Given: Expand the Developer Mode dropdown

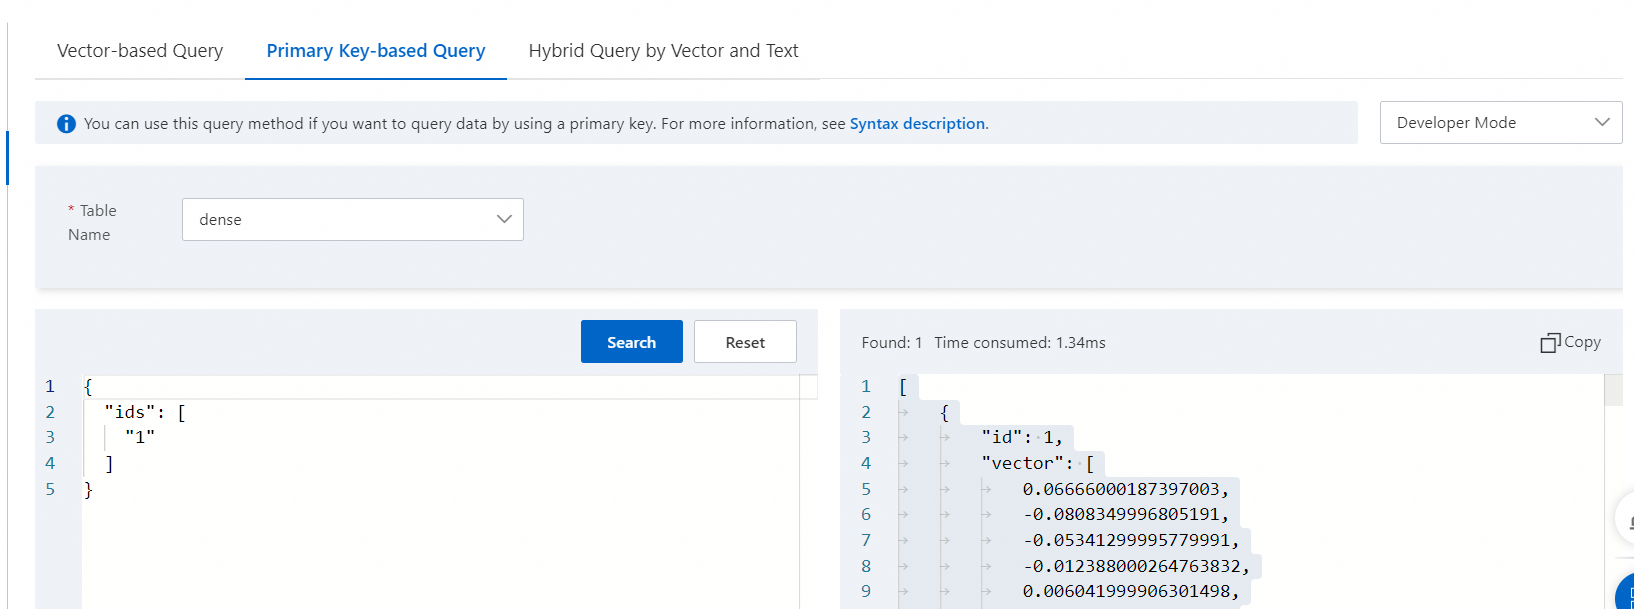Looking at the screenshot, I should click(x=1500, y=122).
